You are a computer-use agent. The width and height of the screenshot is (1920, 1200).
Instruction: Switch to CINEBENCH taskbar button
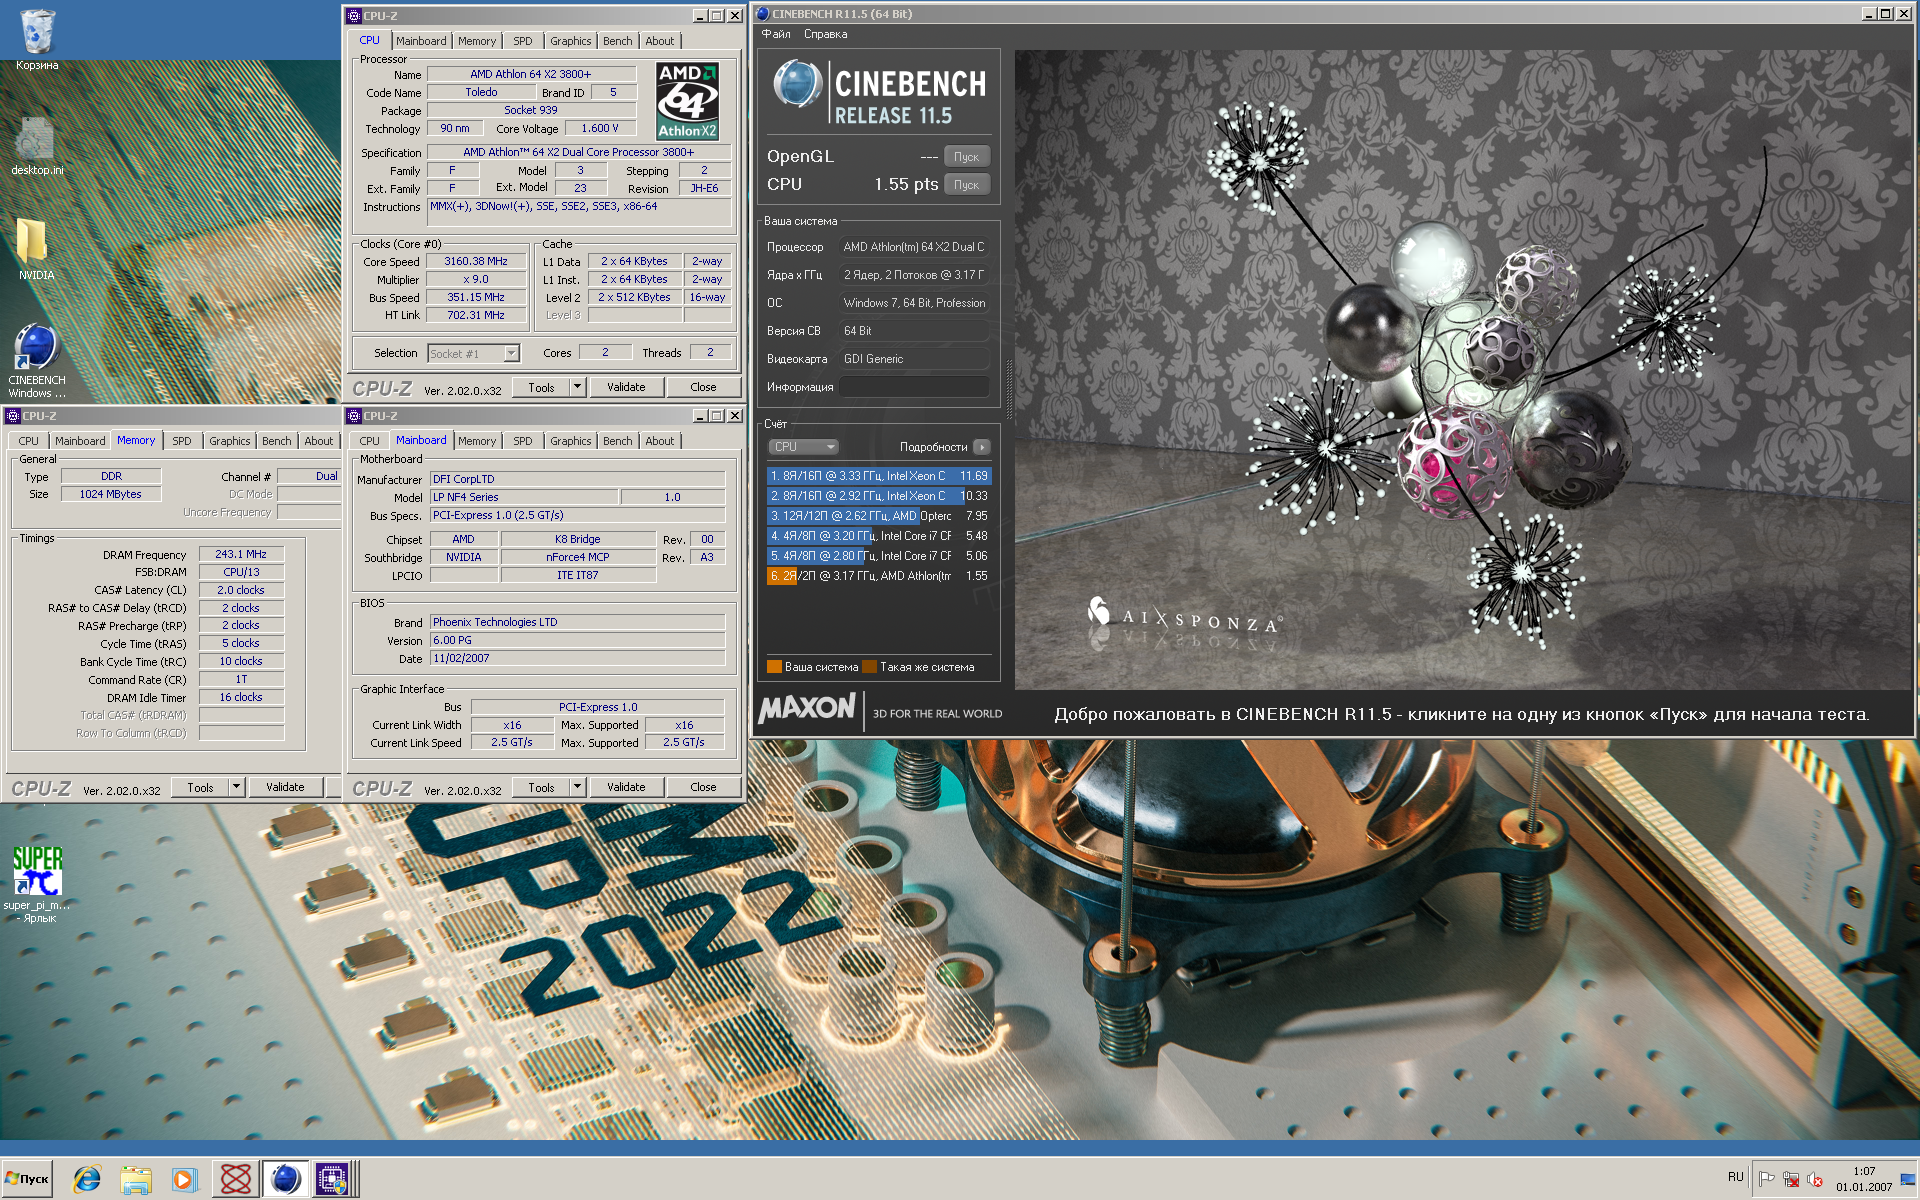point(285,1179)
